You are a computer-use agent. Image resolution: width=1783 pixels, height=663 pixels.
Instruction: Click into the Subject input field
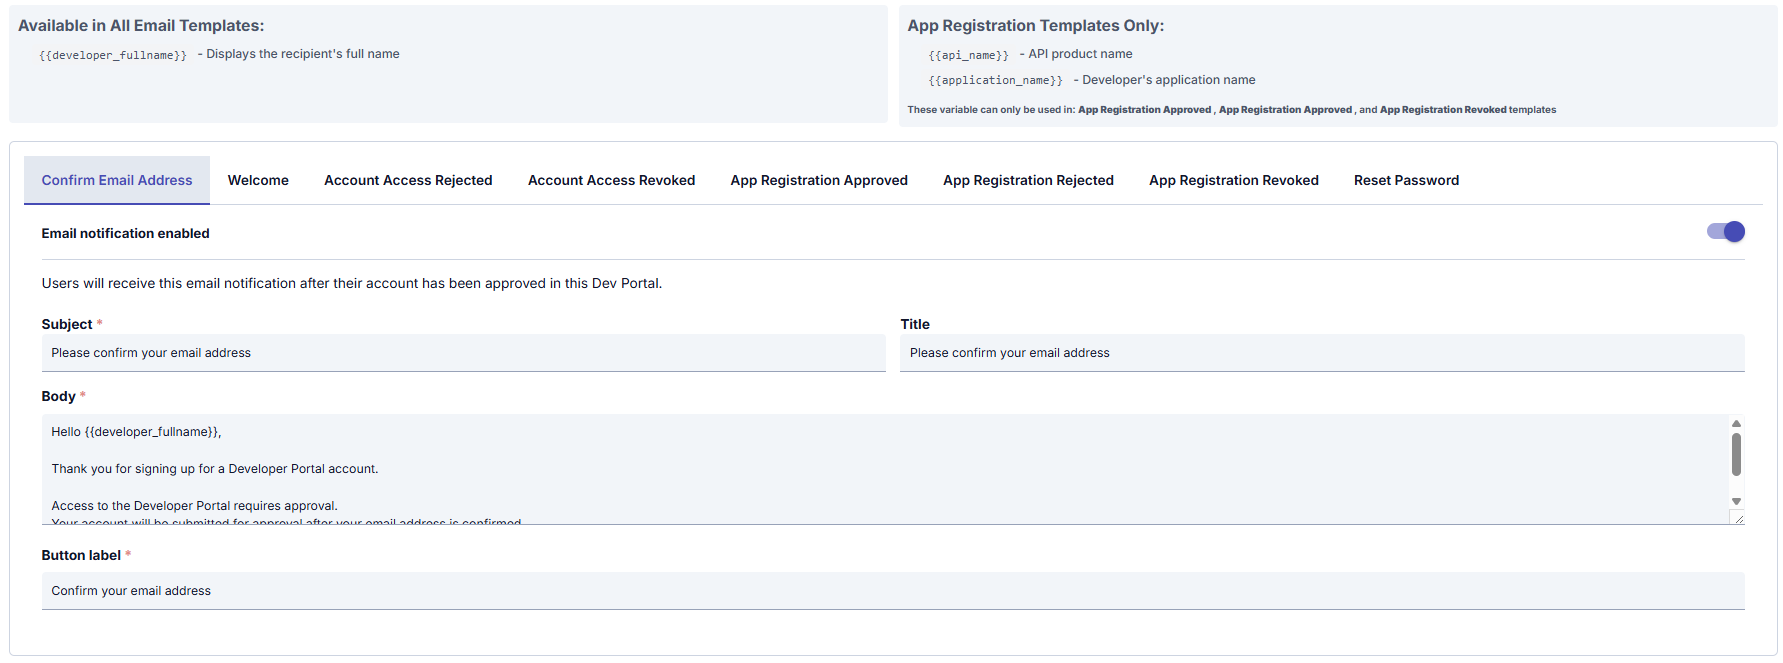pos(463,353)
